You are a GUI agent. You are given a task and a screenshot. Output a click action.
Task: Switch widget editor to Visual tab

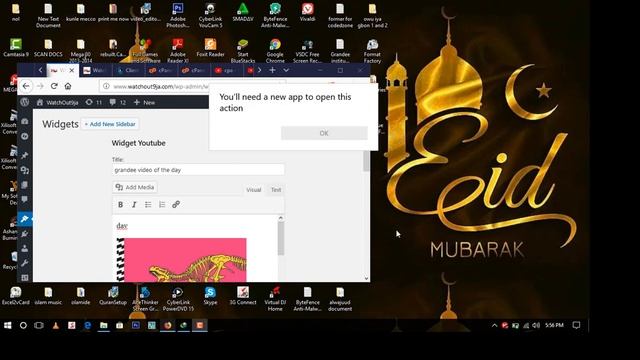coord(253,190)
